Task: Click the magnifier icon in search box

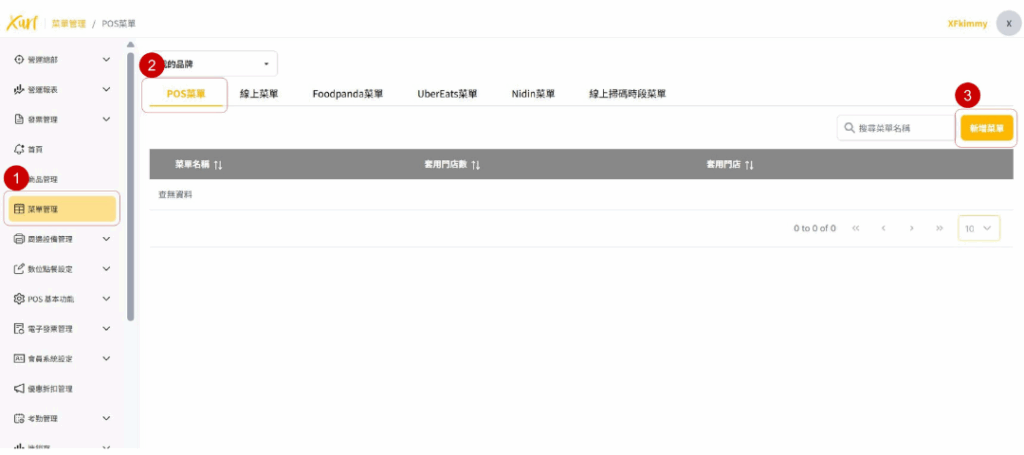Action: tap(849, 128)
